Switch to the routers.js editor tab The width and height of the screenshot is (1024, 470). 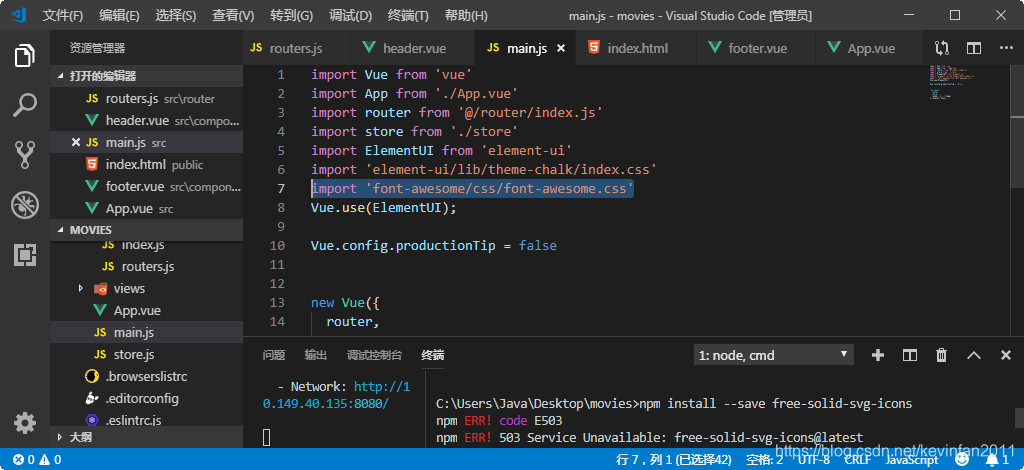(296, 48)
